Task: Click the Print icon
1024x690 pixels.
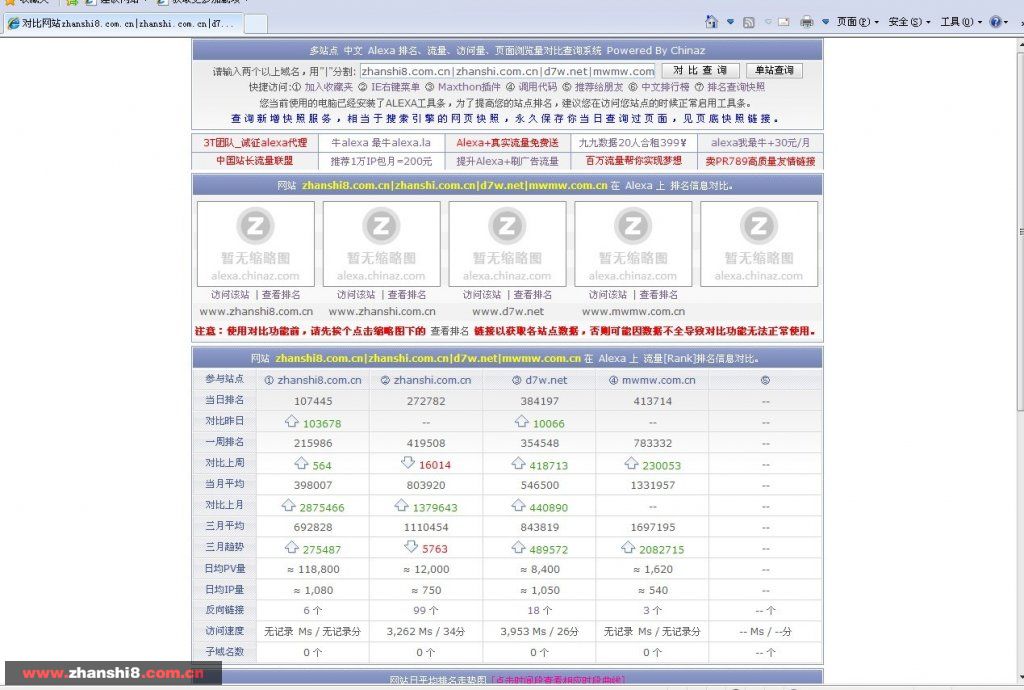Action: pos(807,22)
